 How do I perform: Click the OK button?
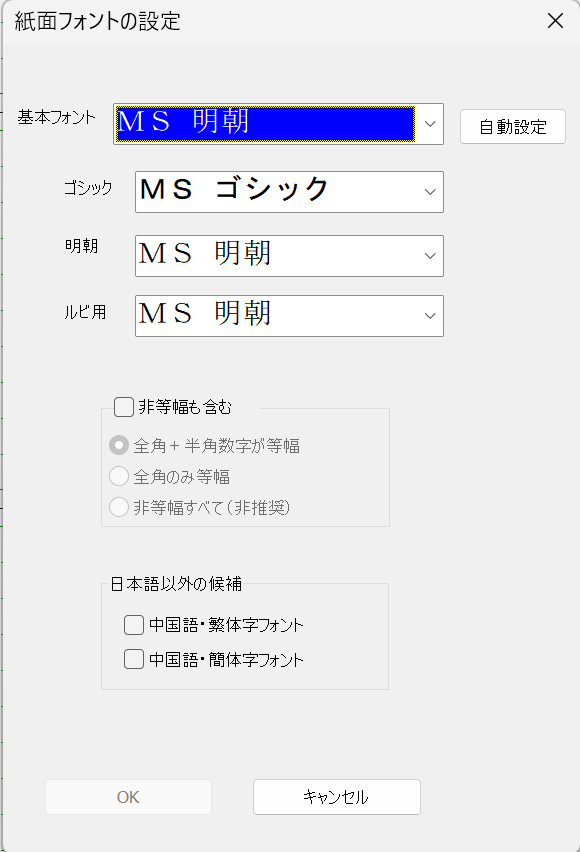[x=128, y=797]
